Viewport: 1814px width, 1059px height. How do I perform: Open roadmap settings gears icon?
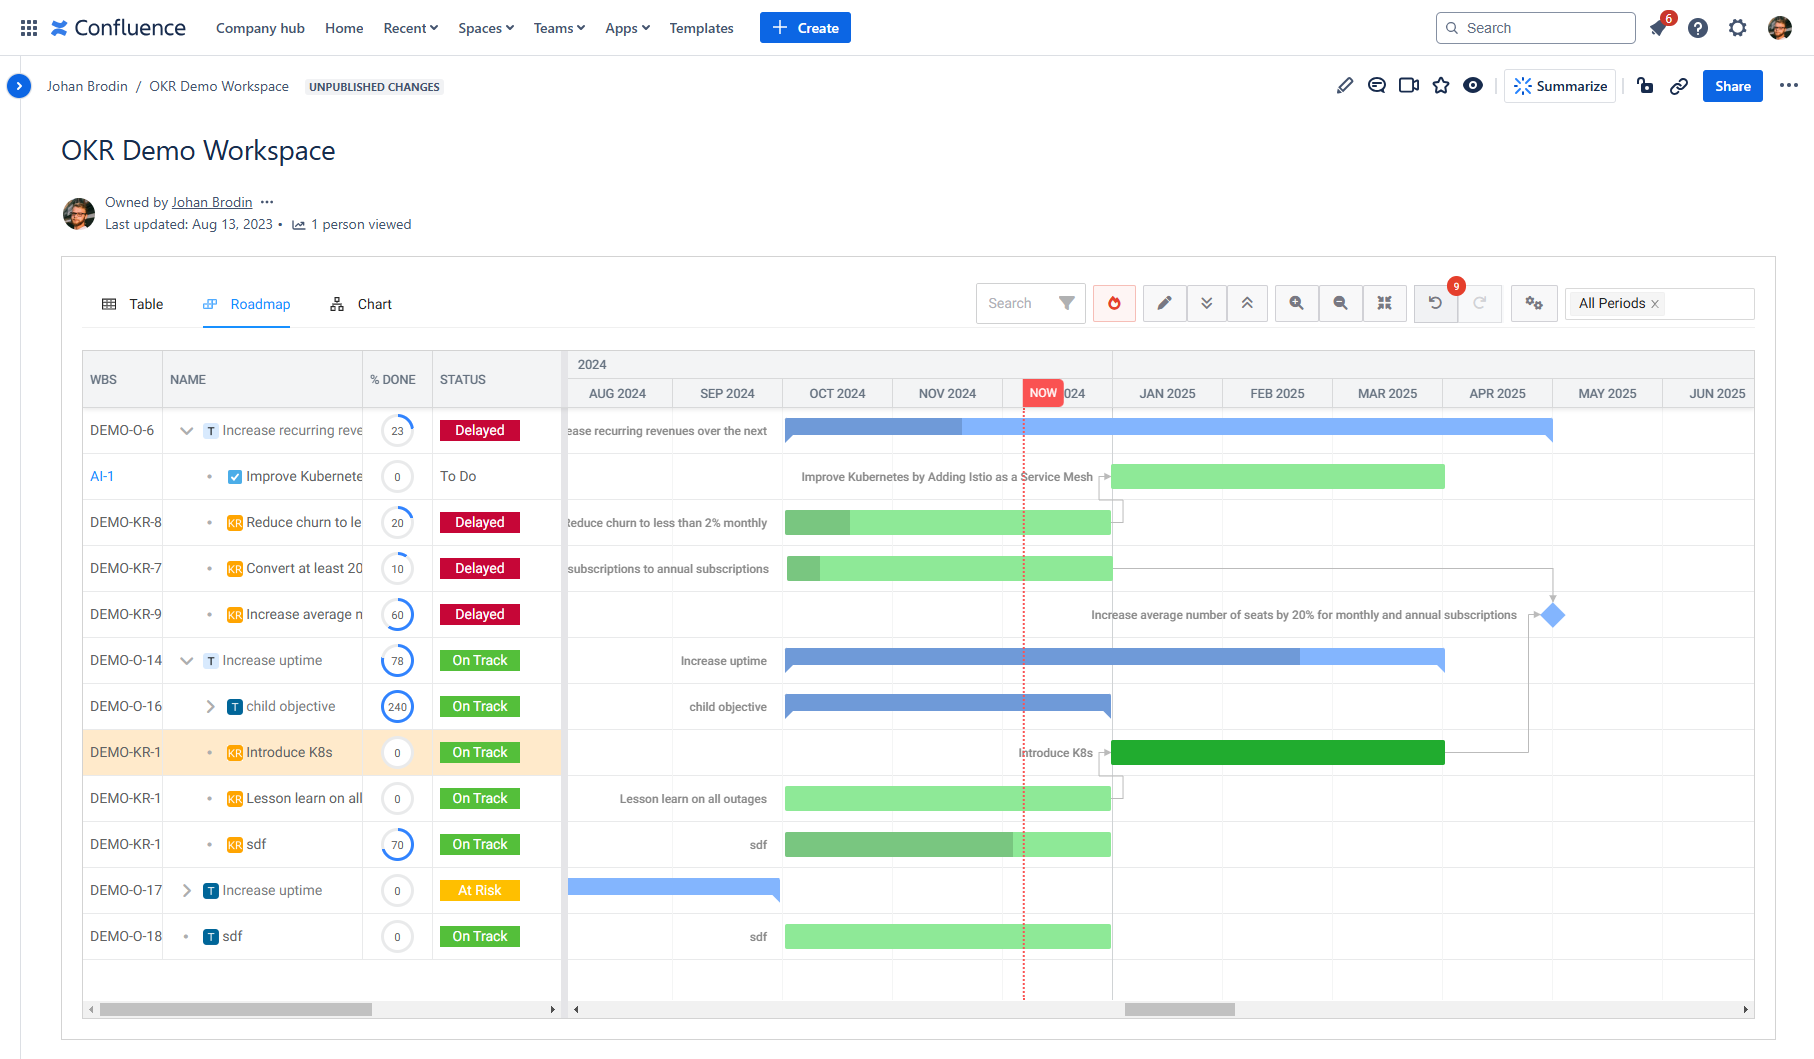click(1533, 303)
